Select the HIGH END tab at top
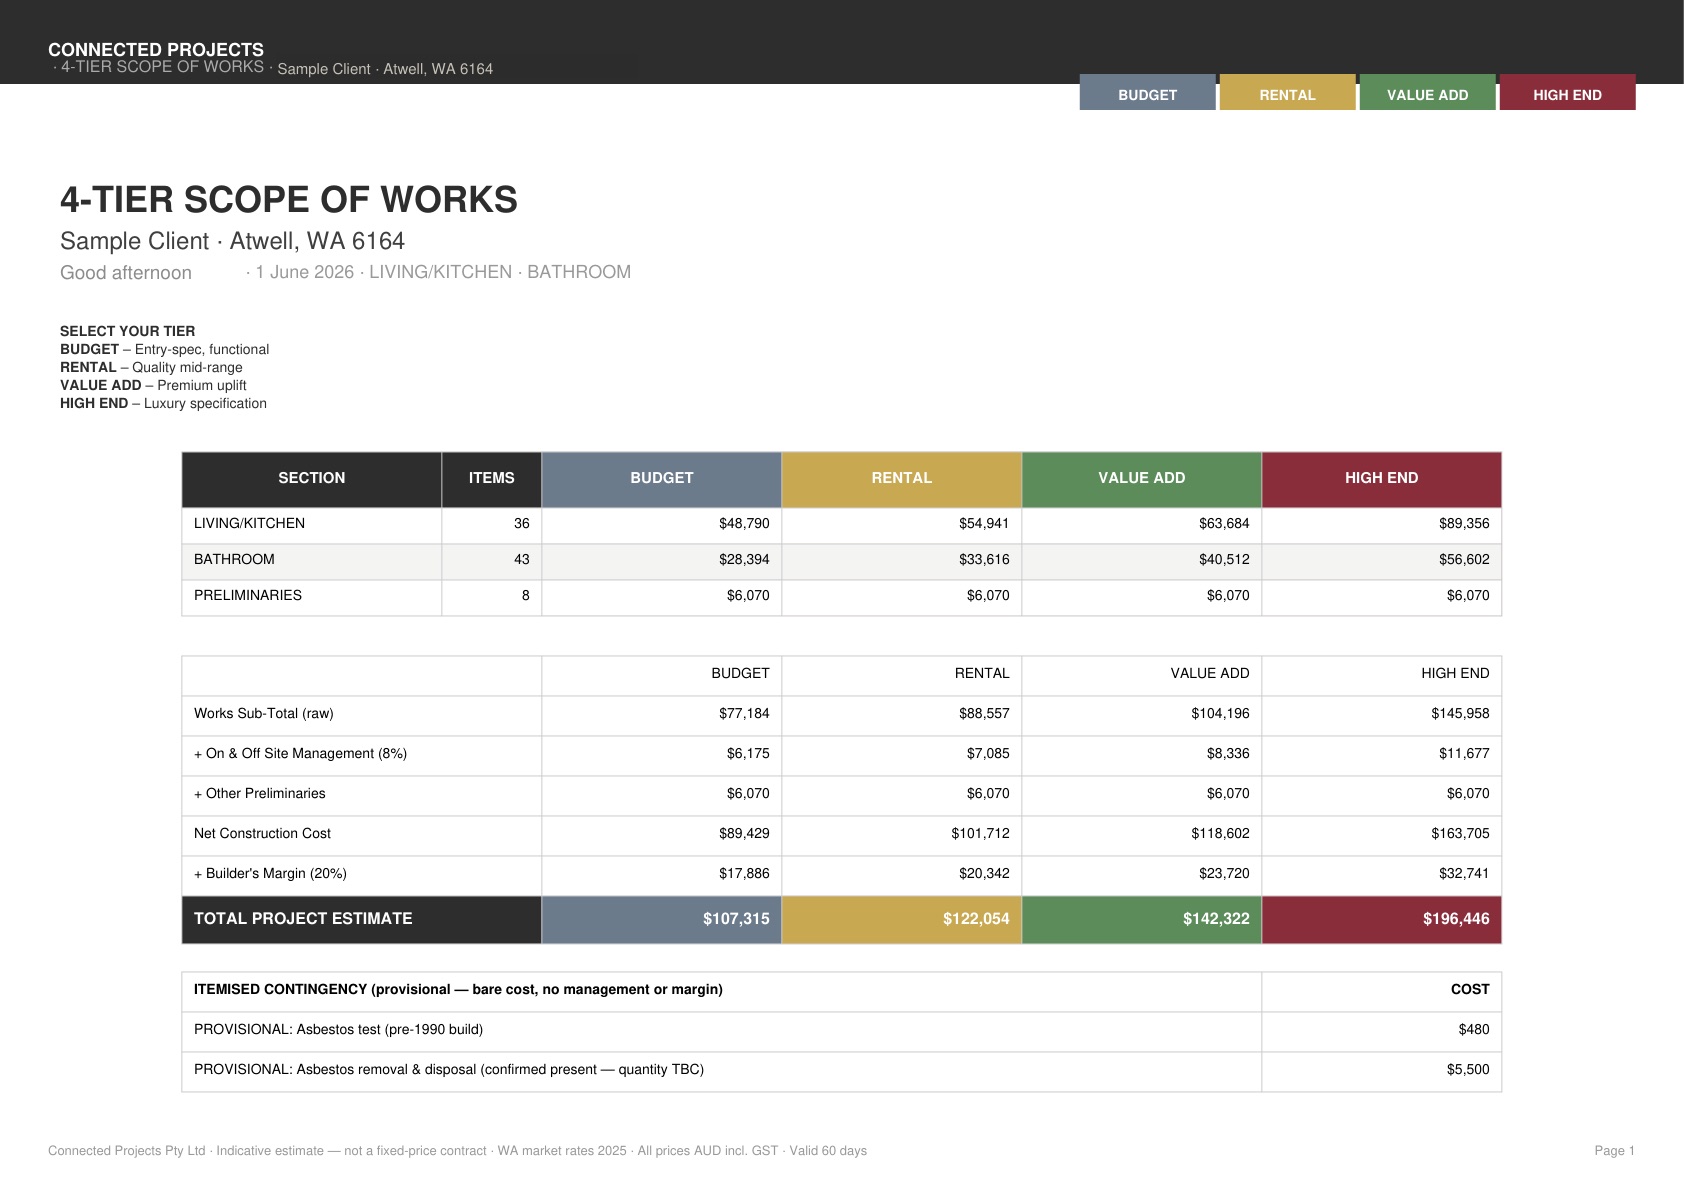The width and height of the screenshot is (1684, 1191). coord(1567,93)
